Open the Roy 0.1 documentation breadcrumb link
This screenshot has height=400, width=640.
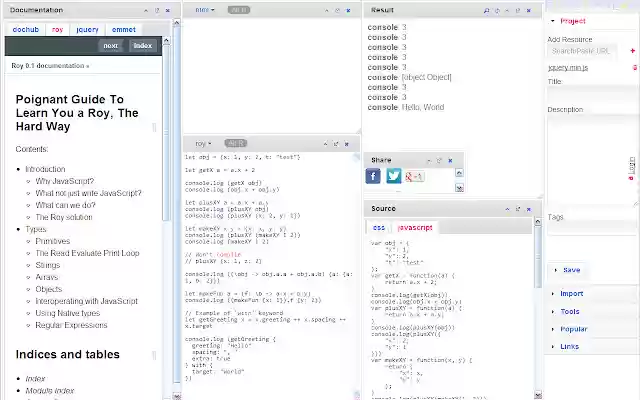click(48, 66)
